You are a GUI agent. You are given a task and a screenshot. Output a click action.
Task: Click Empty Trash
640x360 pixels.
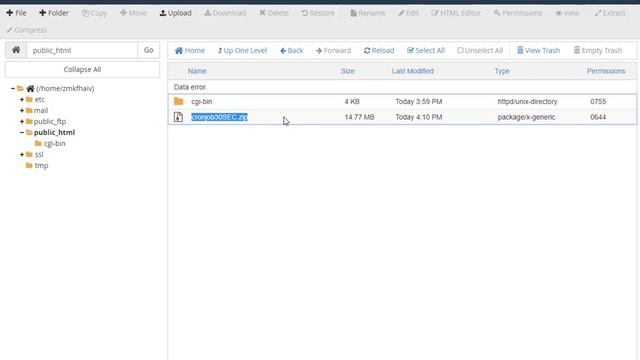[598, 51]
